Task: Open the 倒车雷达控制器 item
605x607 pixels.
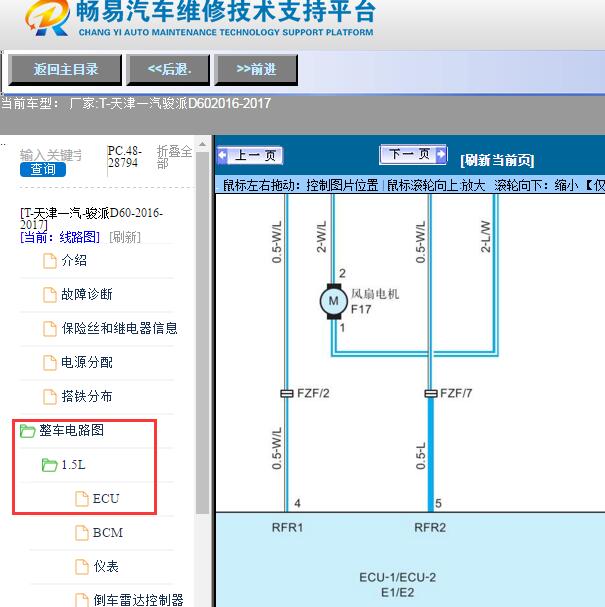Action: coord(138,600)
